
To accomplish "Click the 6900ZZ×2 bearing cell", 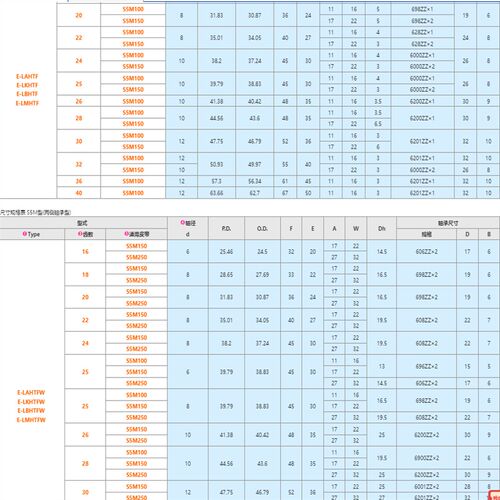I will tap(427, 458).
